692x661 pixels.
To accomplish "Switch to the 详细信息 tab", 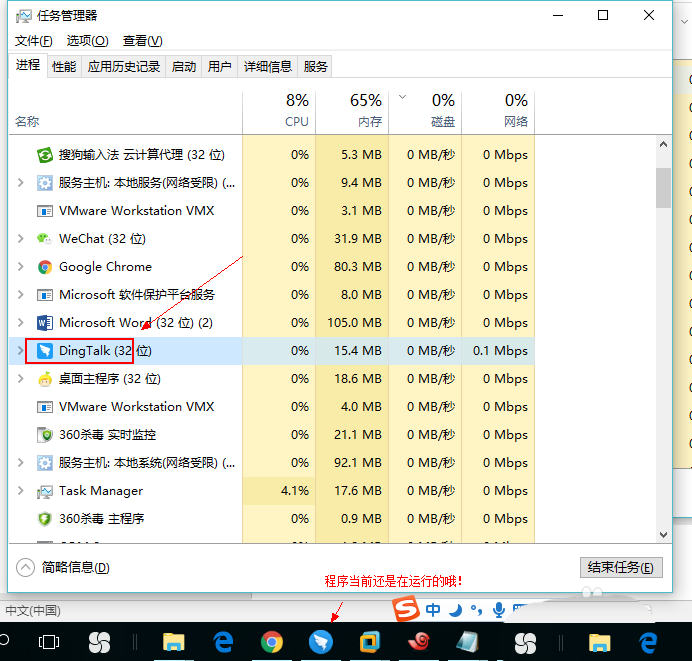I will (267, 67).
